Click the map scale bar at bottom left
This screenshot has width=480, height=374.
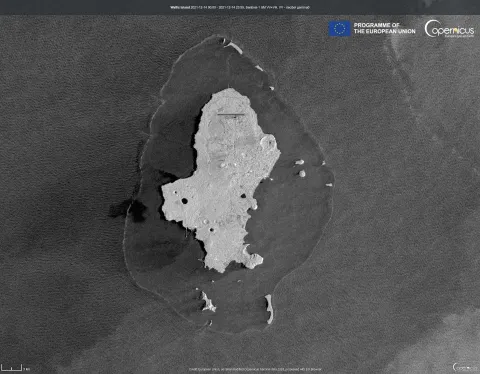coord(12,367)
